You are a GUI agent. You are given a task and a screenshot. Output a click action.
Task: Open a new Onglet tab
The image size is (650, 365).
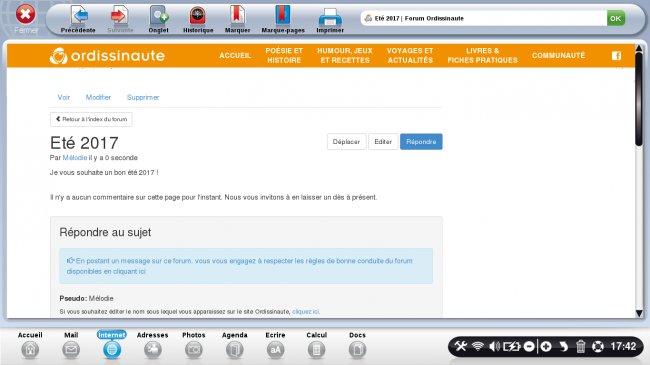pos(159,16)
